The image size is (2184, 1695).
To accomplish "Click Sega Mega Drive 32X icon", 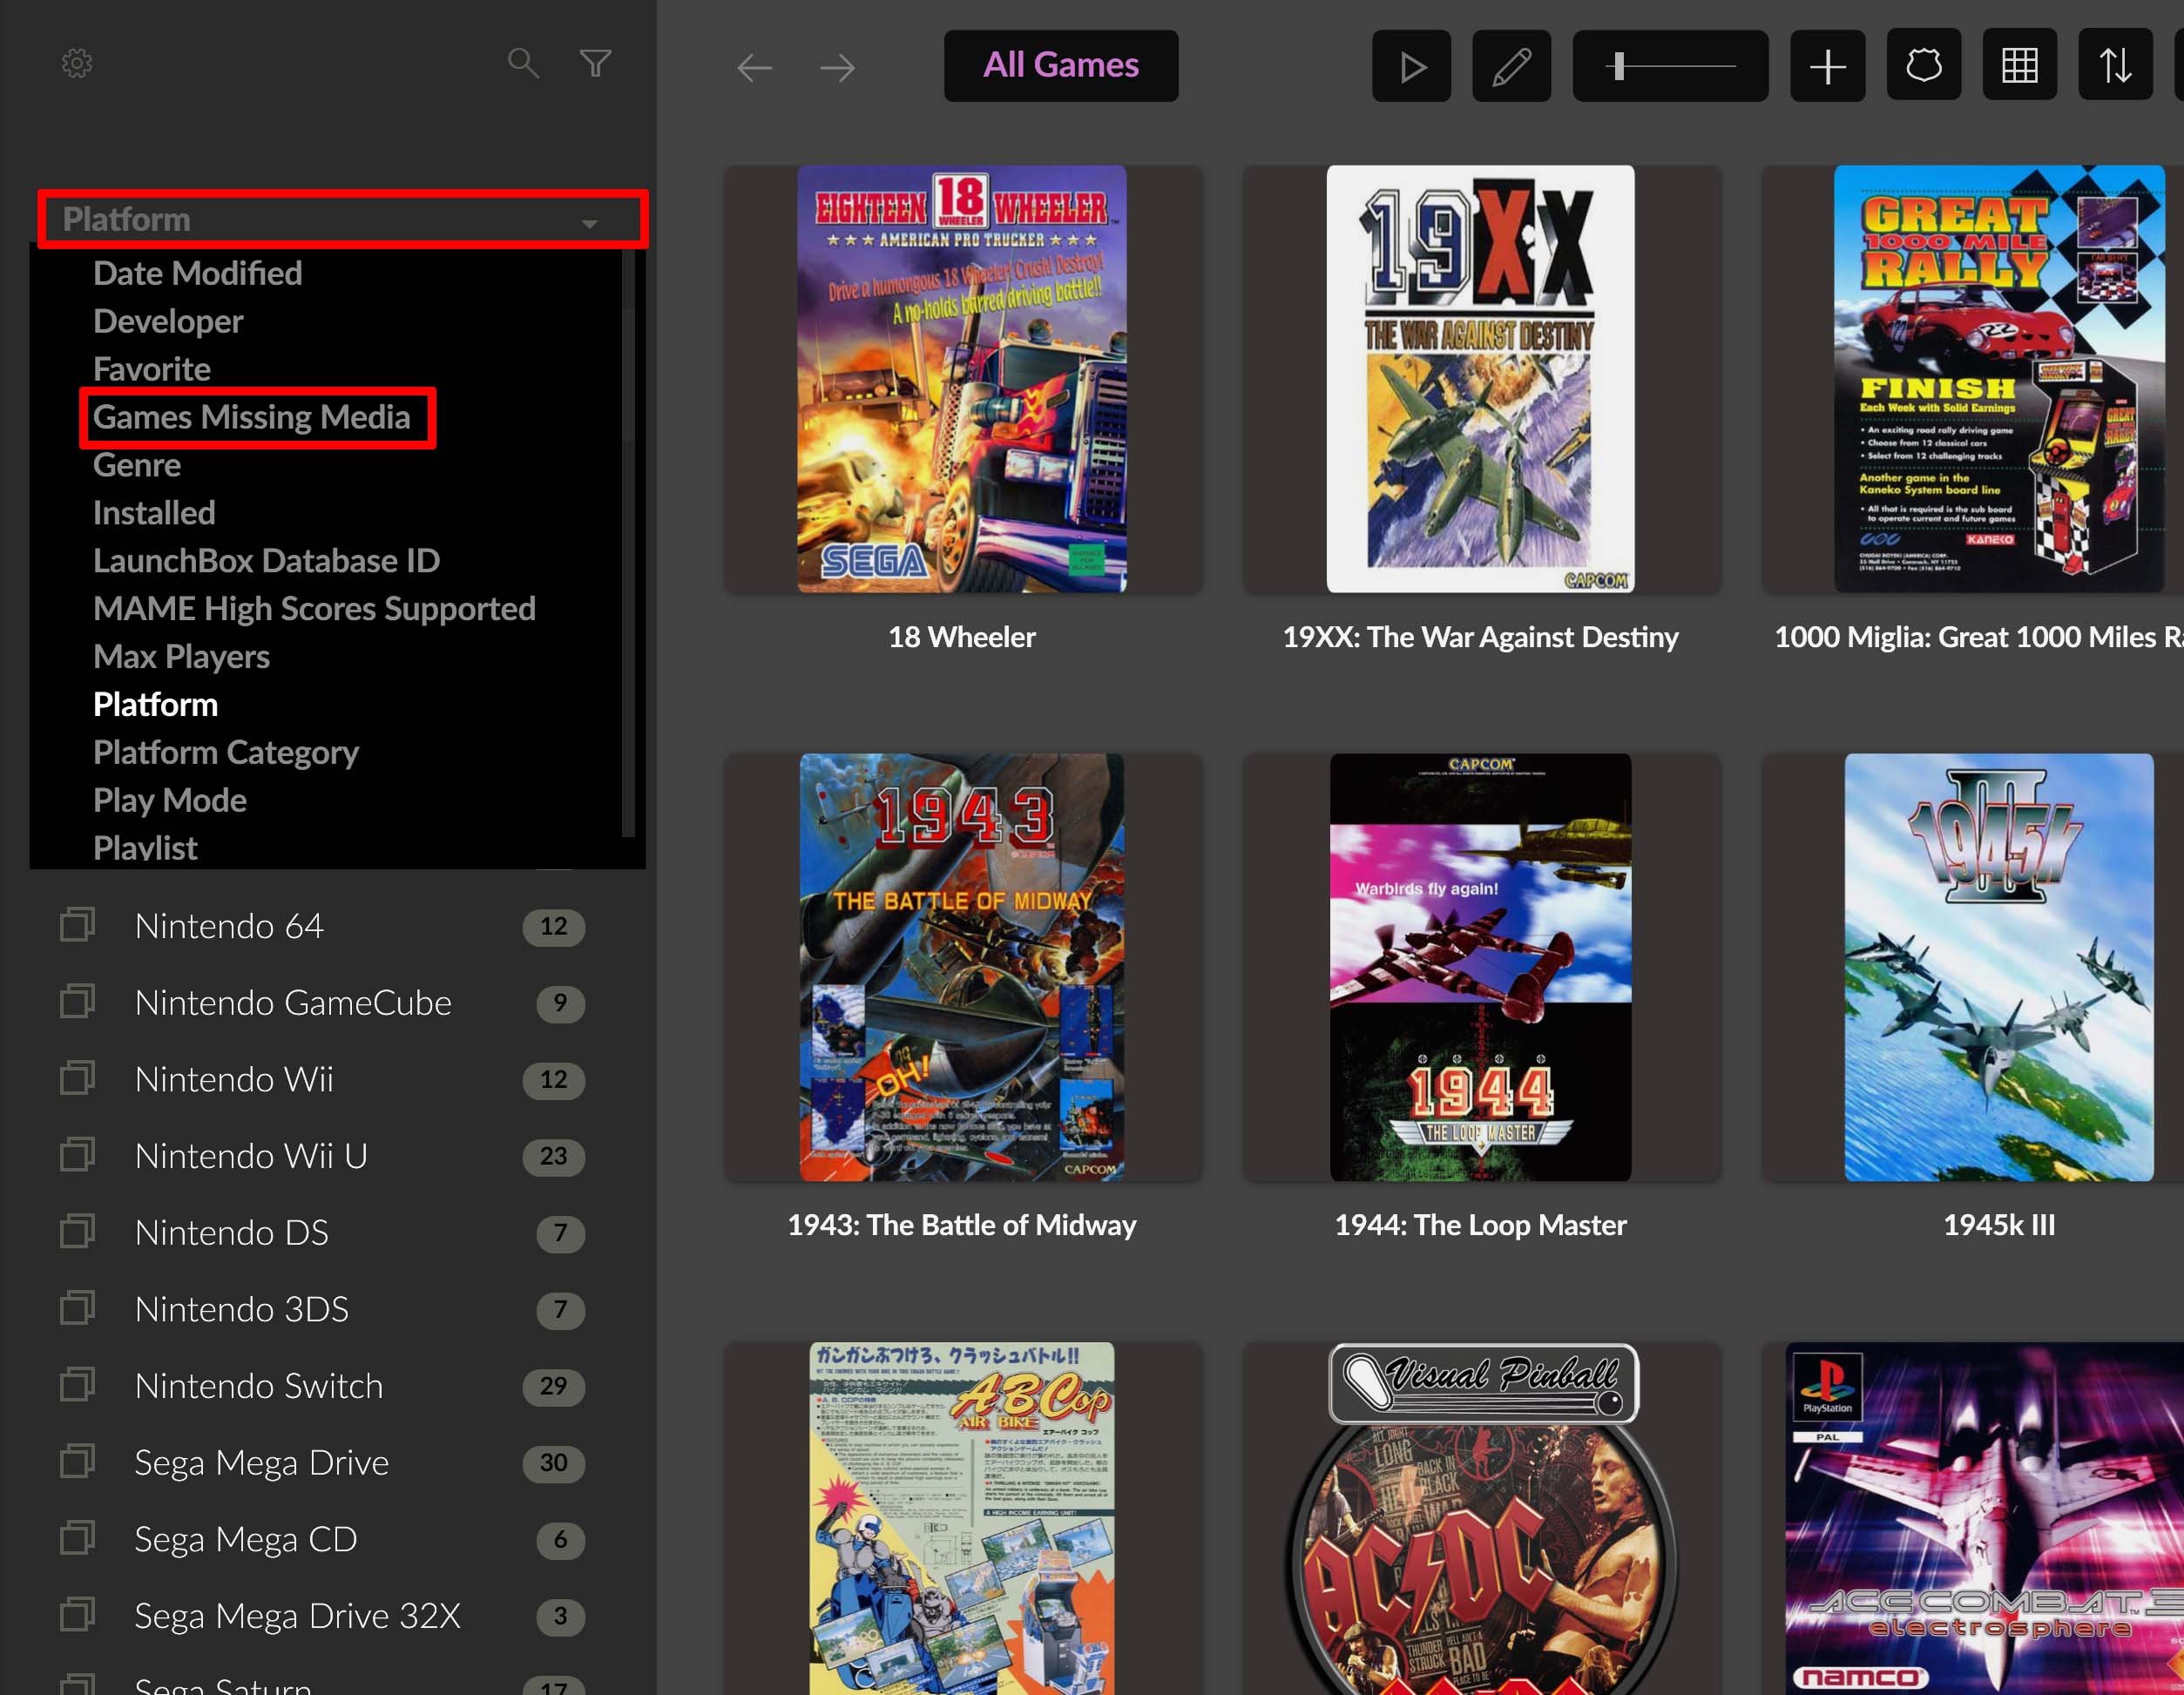I will pyautogui.click(x=77, y=1615).
